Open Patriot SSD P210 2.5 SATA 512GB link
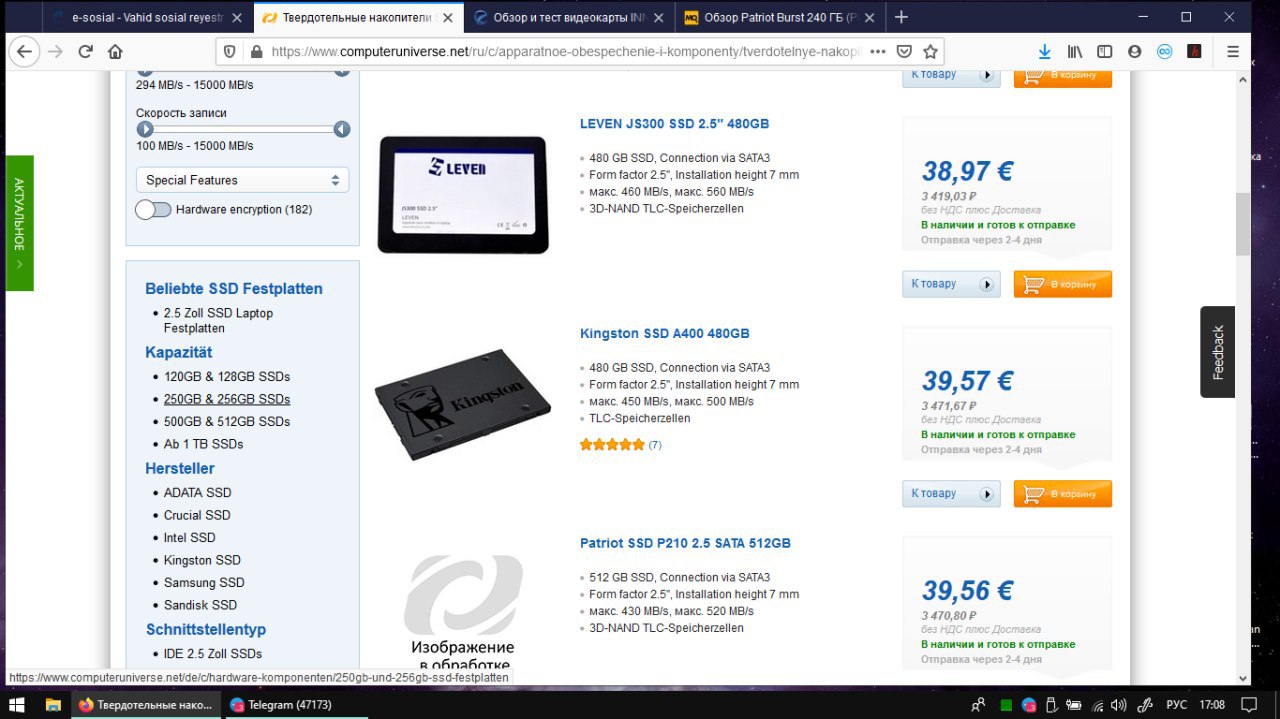1280x719 pixels. pos(685,544)
